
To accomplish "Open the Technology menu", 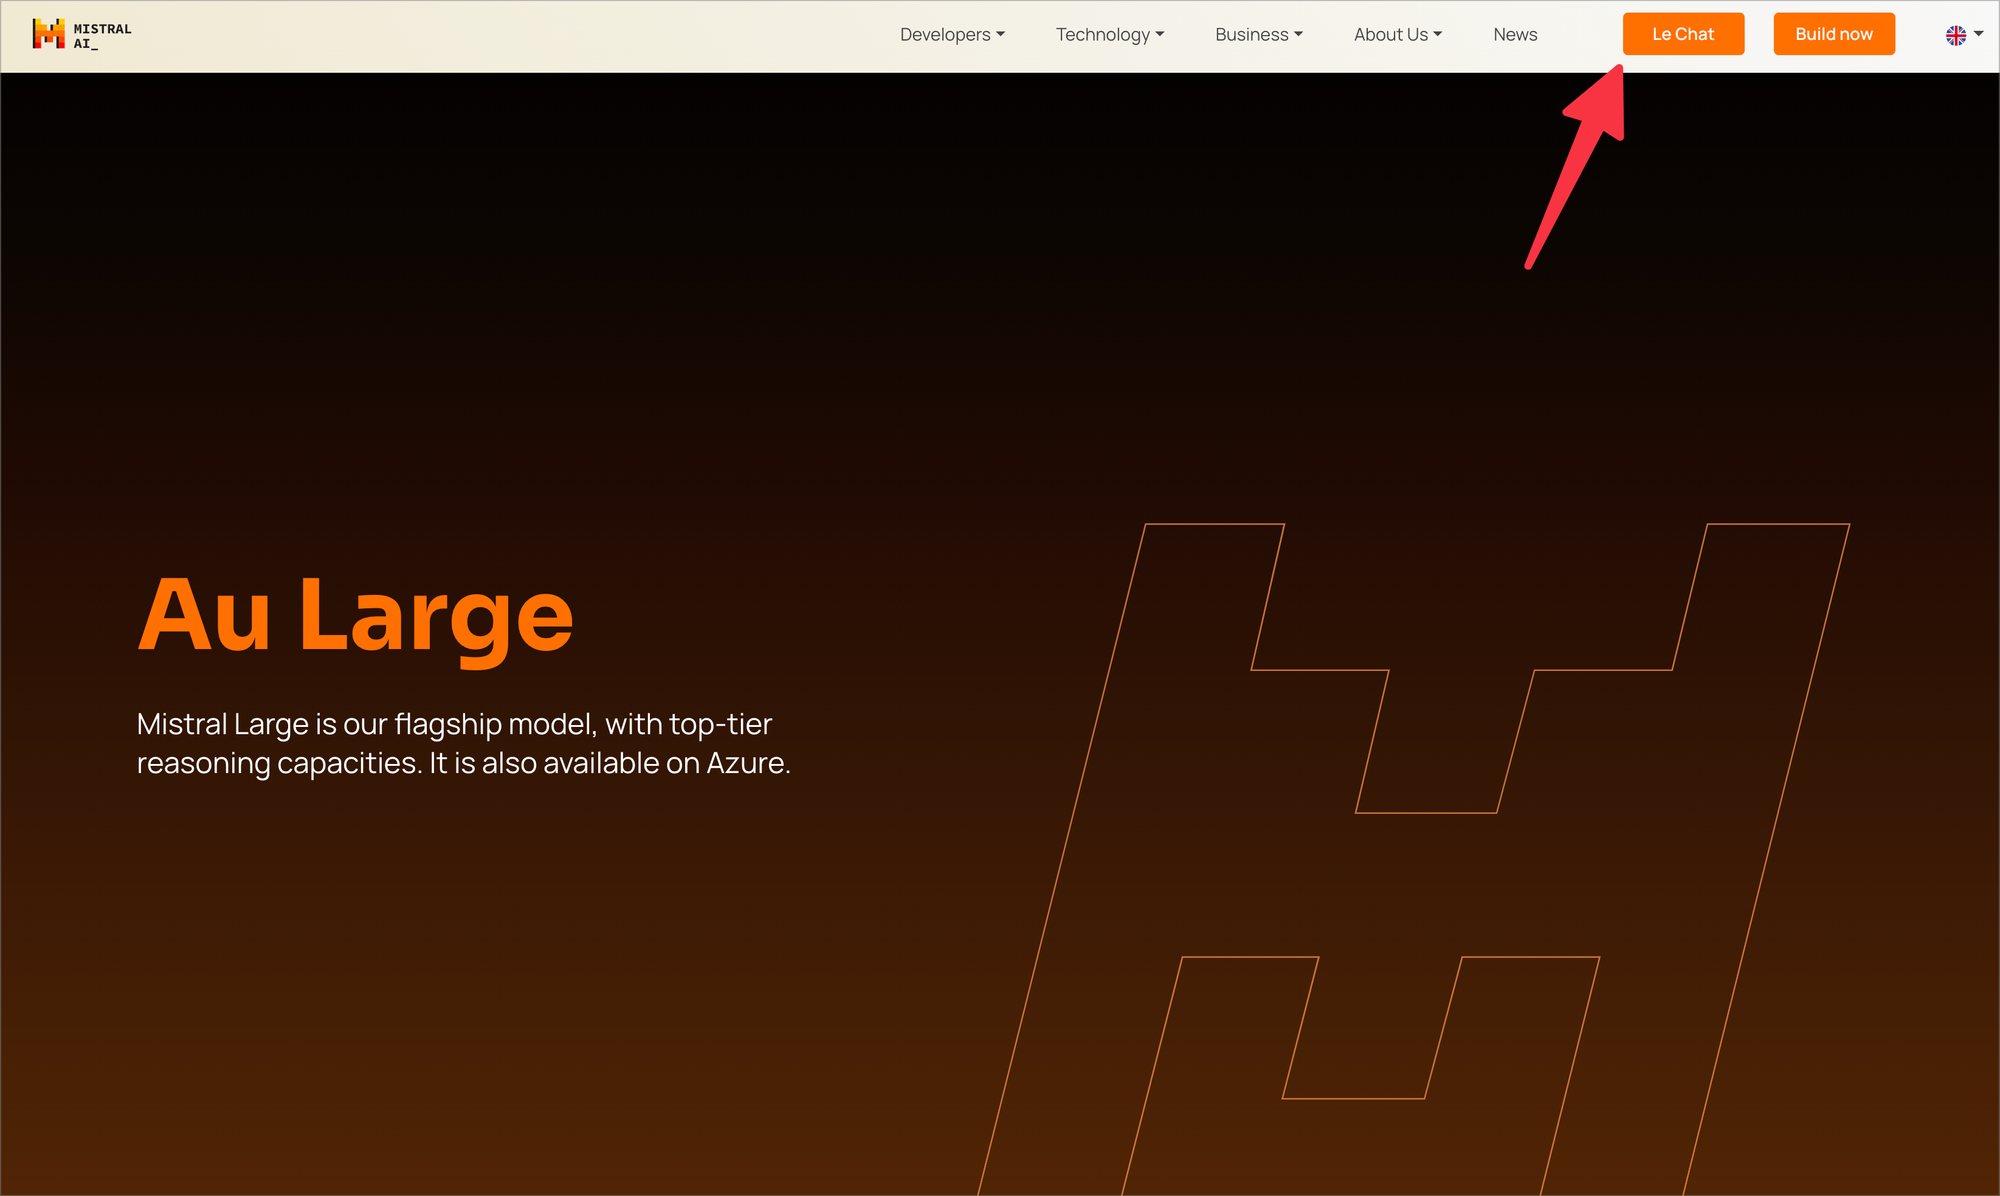I will tap(1103, 35).
